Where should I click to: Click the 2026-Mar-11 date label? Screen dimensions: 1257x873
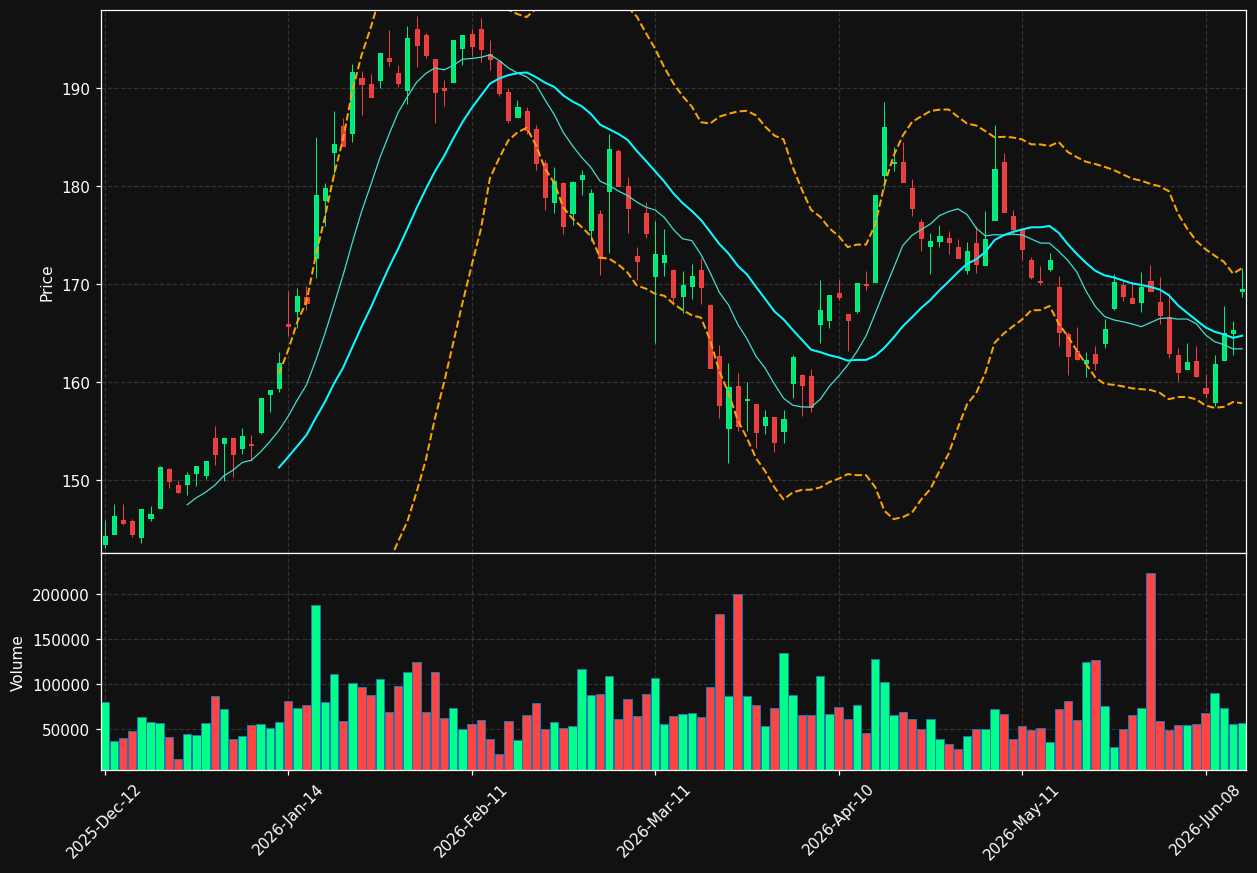(654, 821)
